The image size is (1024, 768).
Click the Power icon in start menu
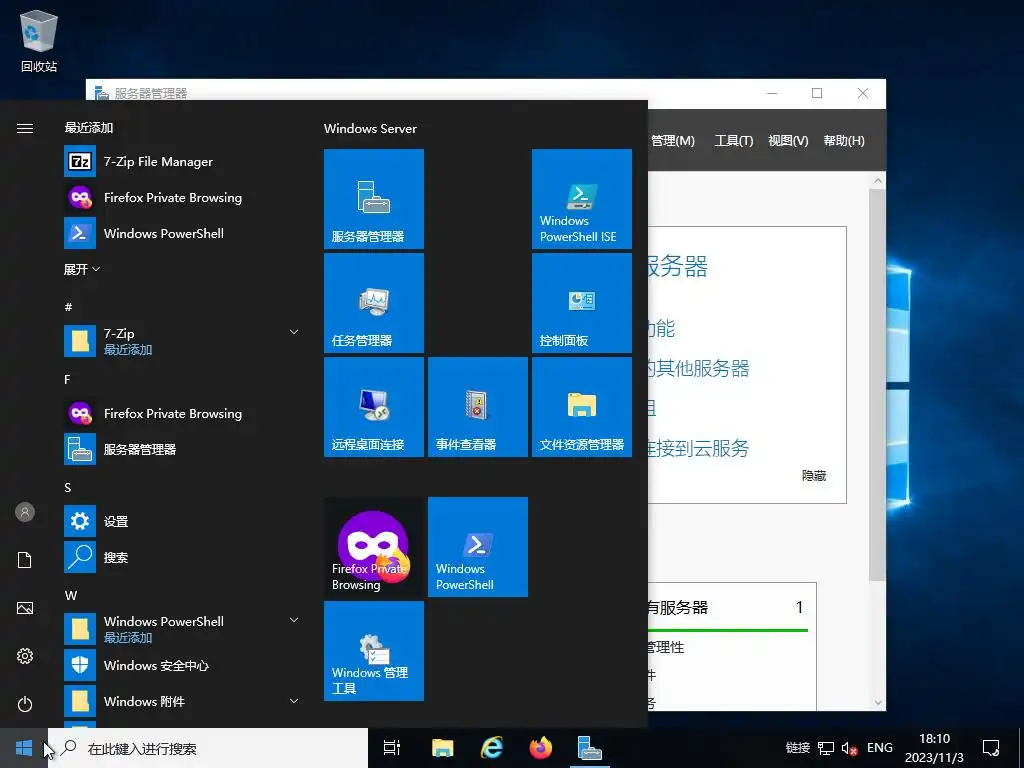(25, 704)
